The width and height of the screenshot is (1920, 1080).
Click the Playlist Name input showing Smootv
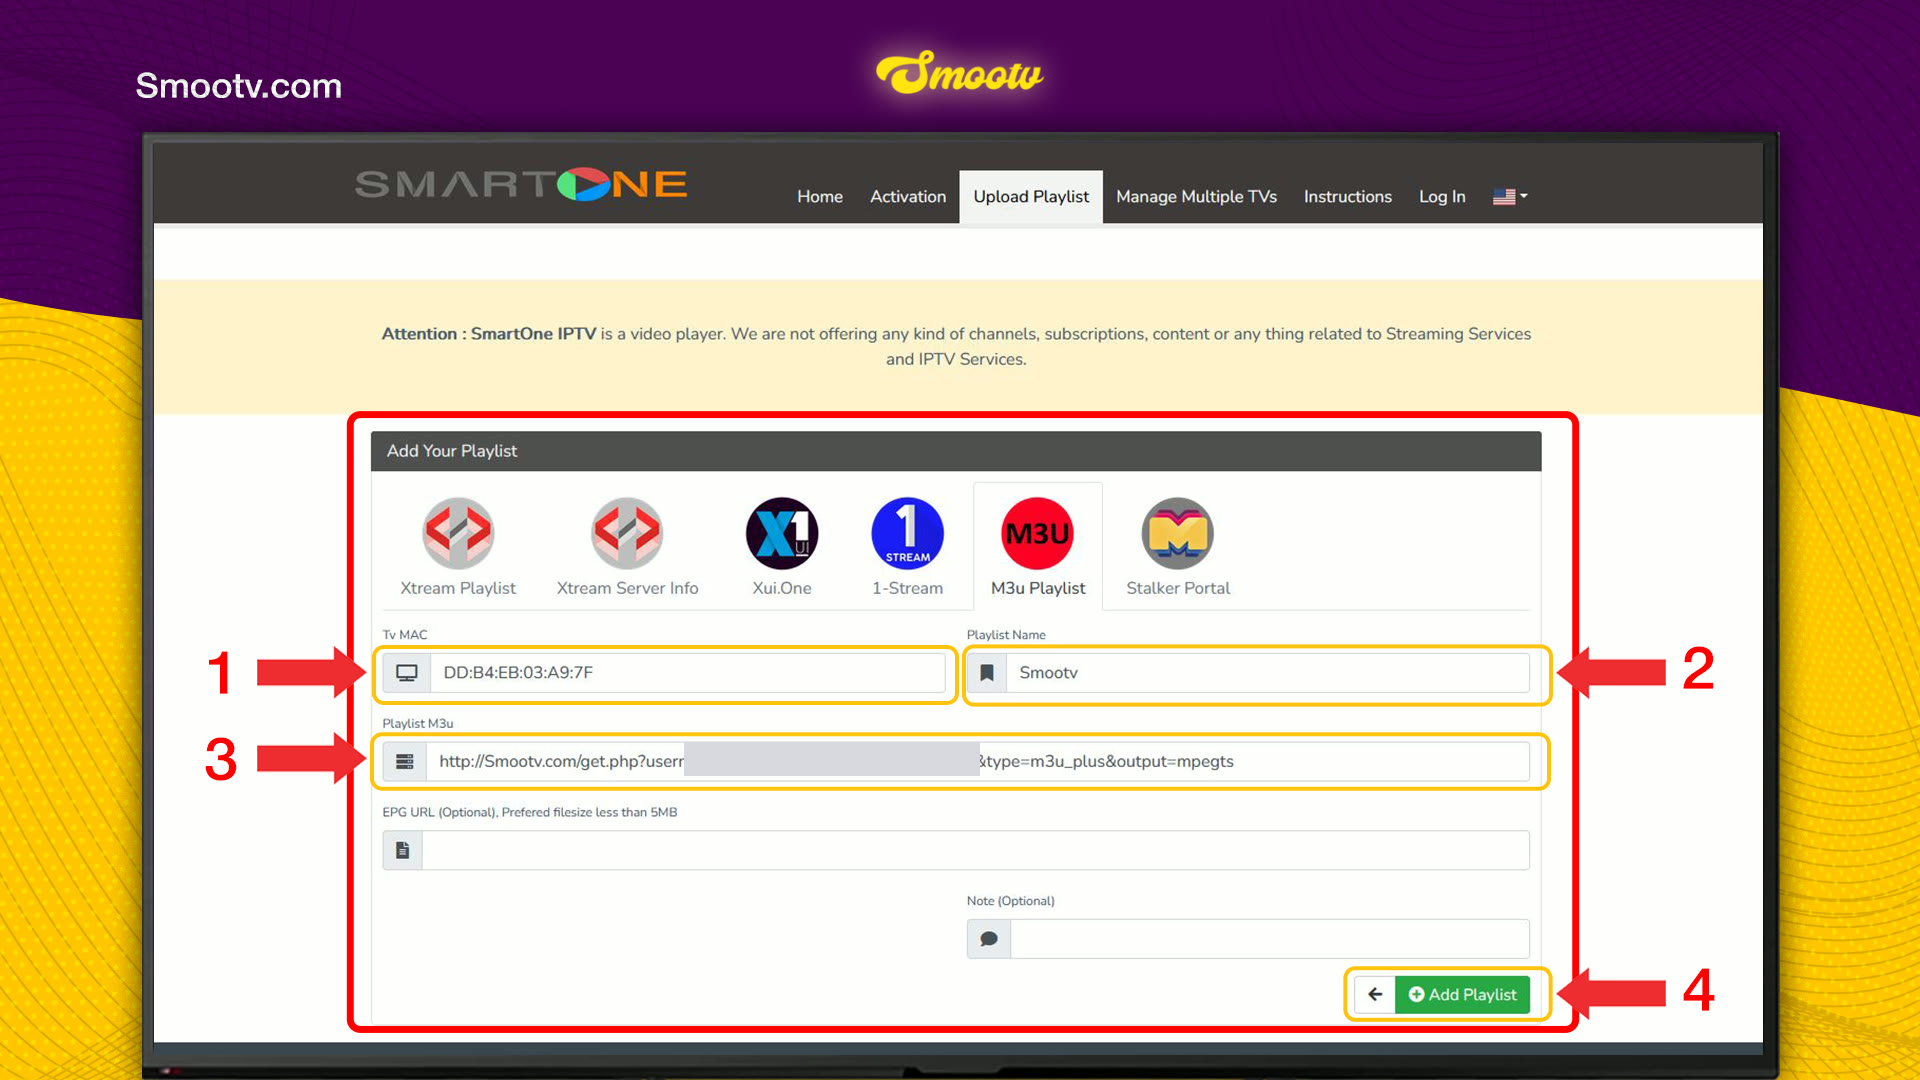1268,673
